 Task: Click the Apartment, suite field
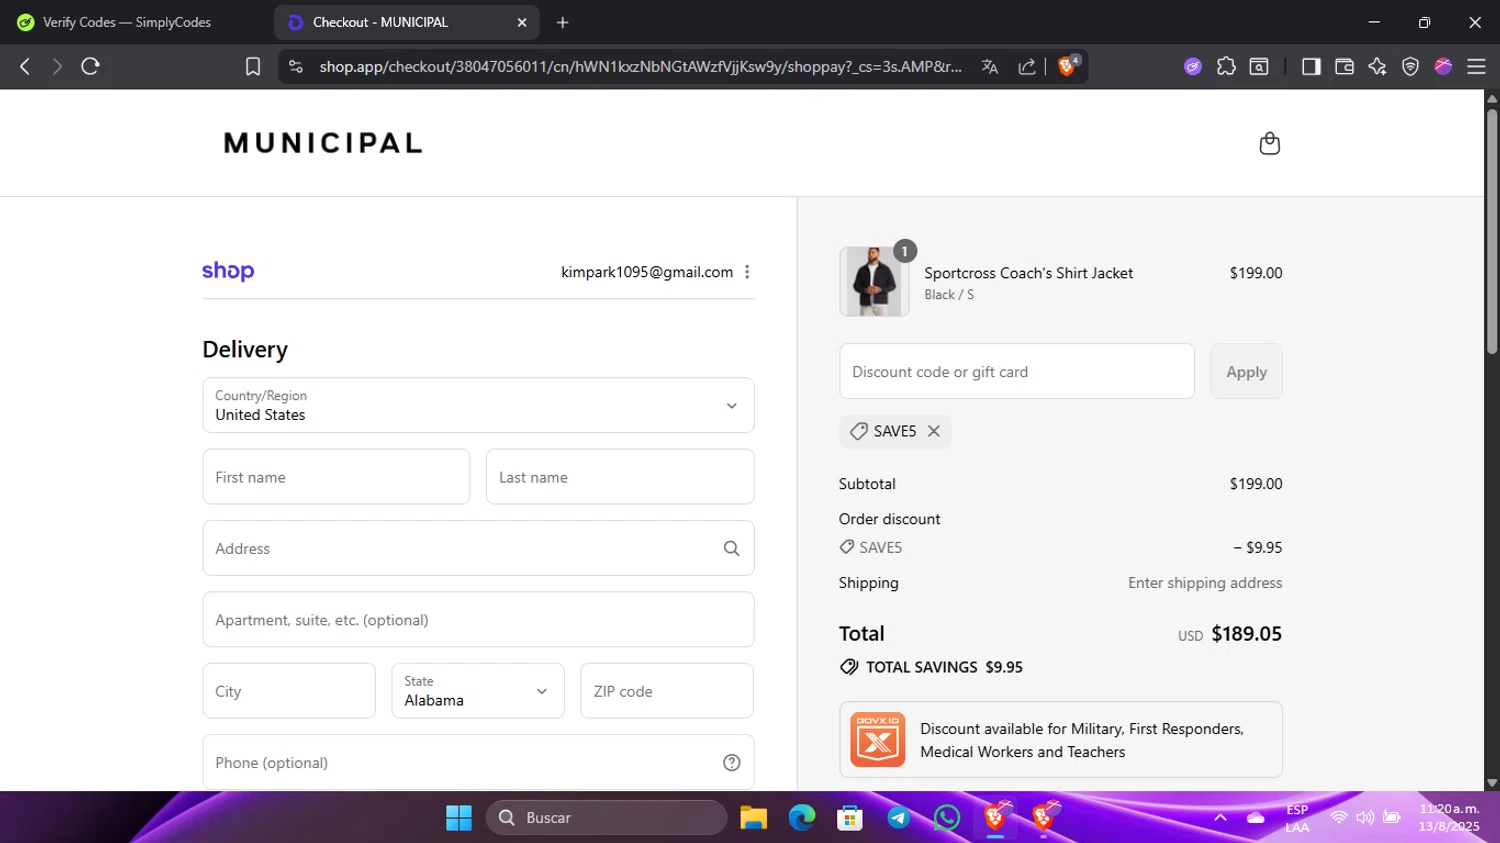coord(478,620)
